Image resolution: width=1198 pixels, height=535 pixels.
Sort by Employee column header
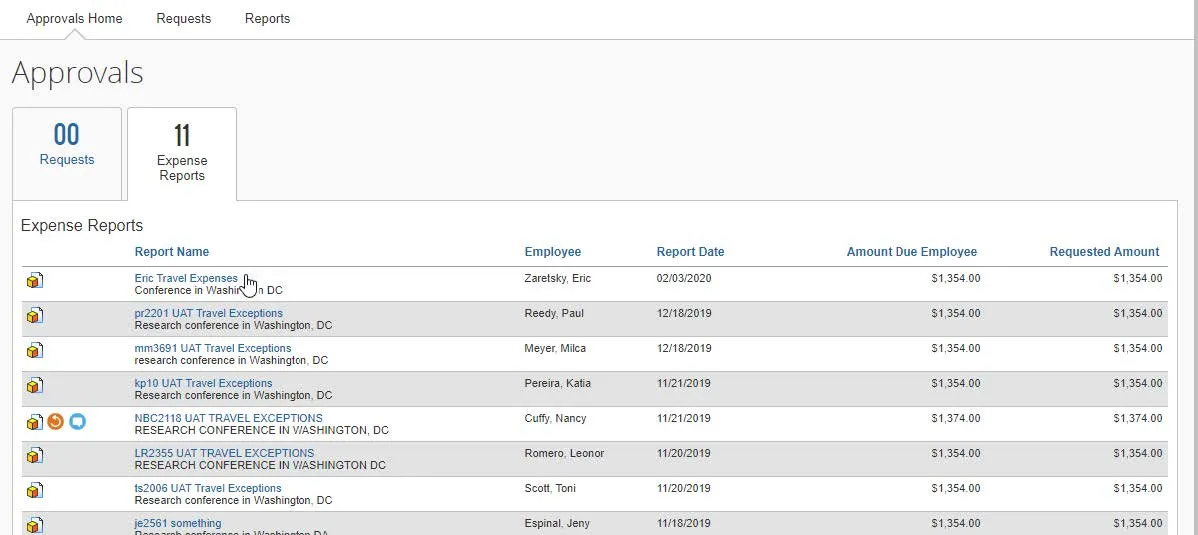tap(553, 252)
